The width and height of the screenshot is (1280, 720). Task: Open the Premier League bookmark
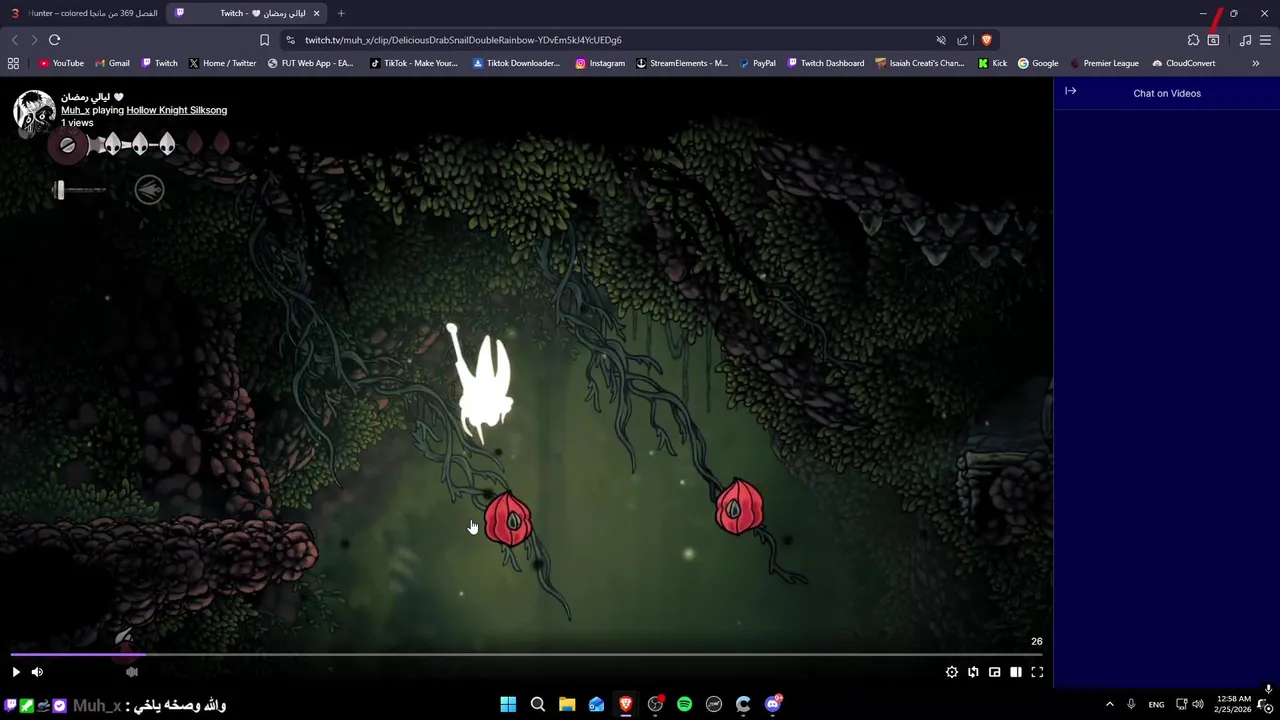[1104, 63]
